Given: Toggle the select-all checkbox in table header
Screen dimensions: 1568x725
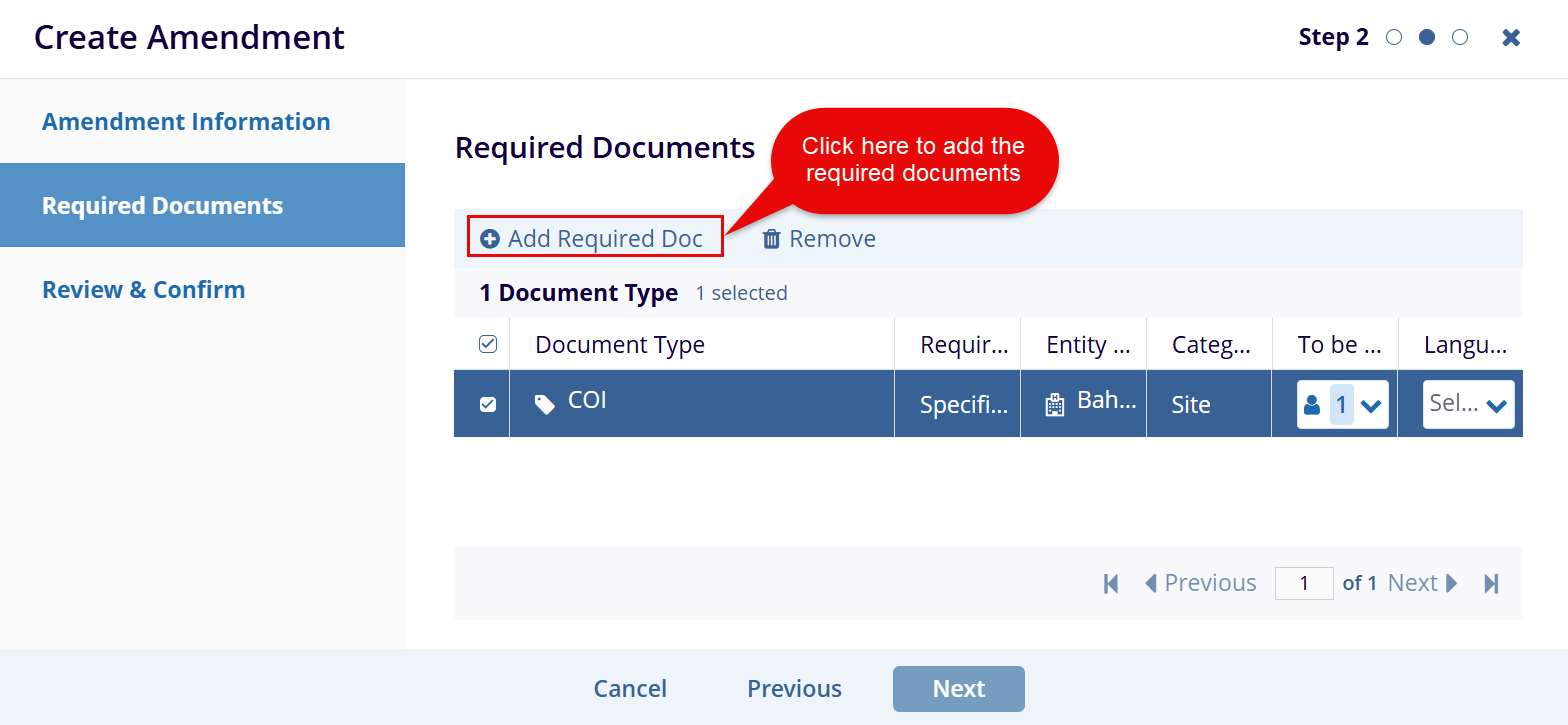Looking at the screenshot, I should 488,344.
